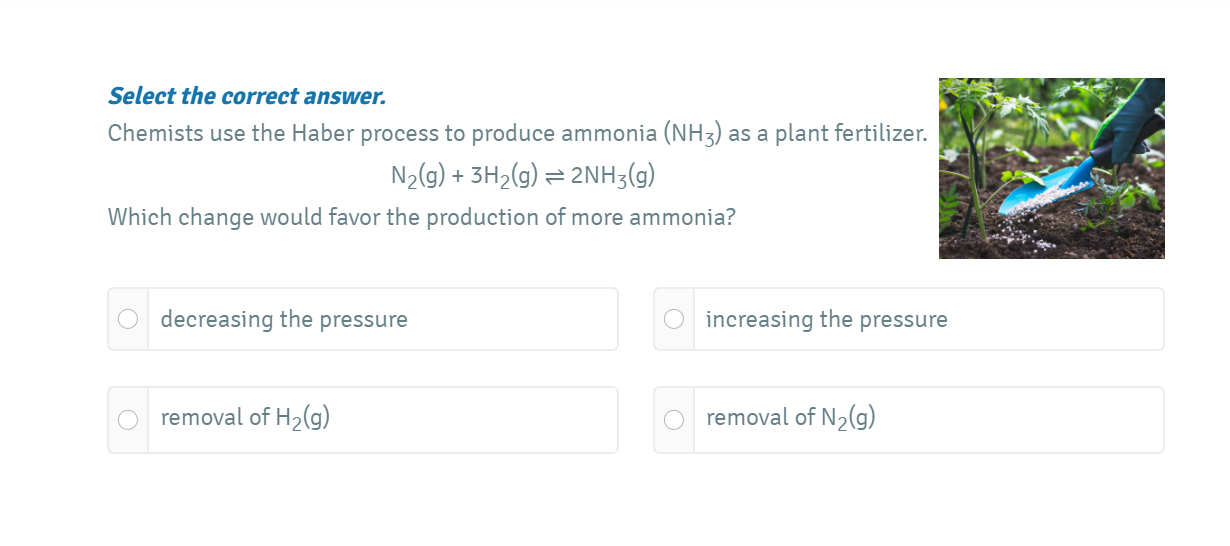Click the "decreasing the pressure" answer text
Screen dimensions: 1230x546
point(284,319)
